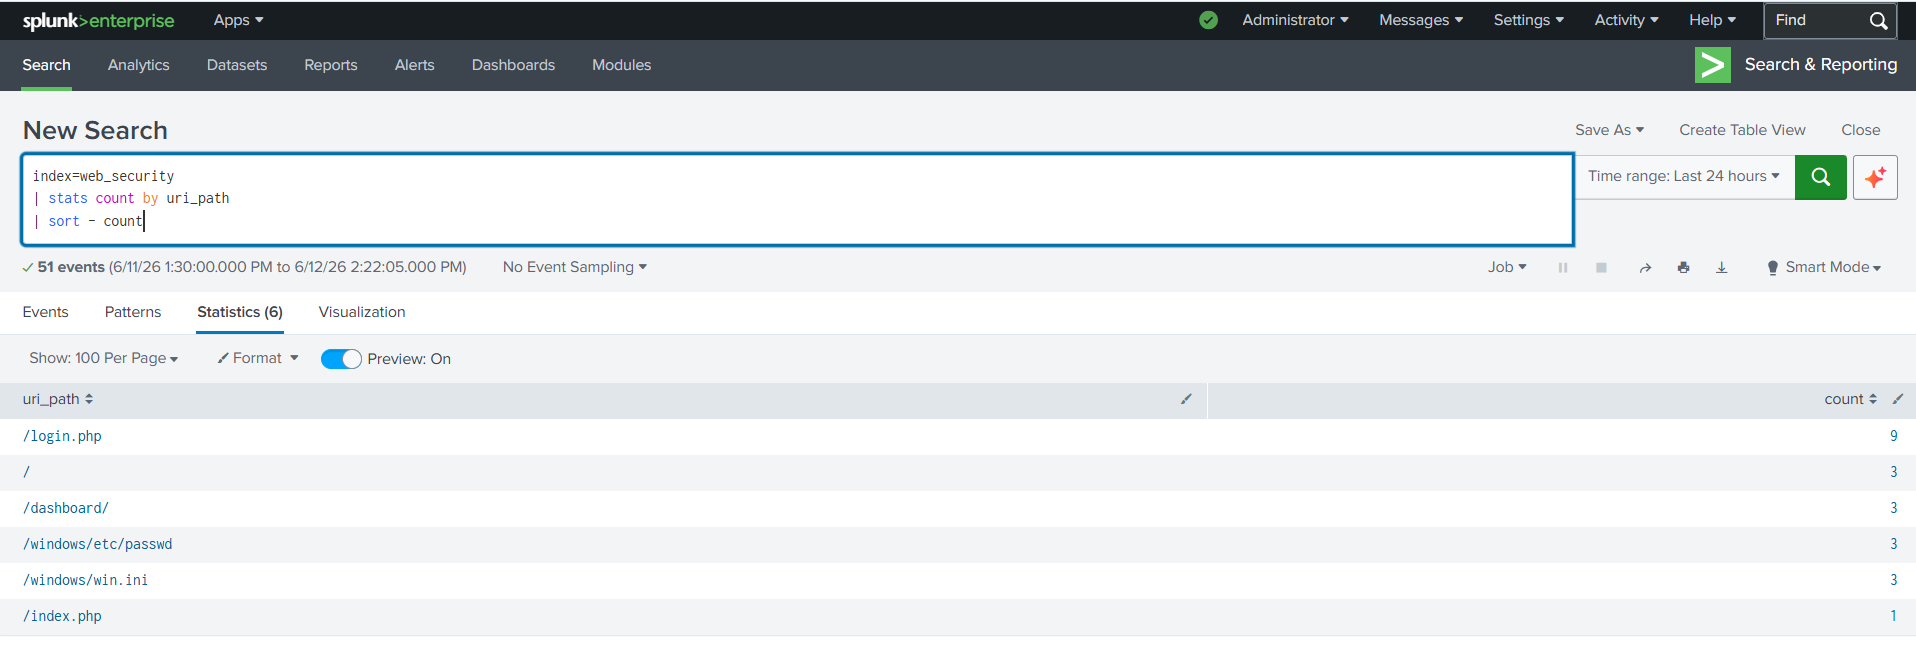Select the Statistics (6) tab
Screen dimensions: 1916x655
pos(240,312)
